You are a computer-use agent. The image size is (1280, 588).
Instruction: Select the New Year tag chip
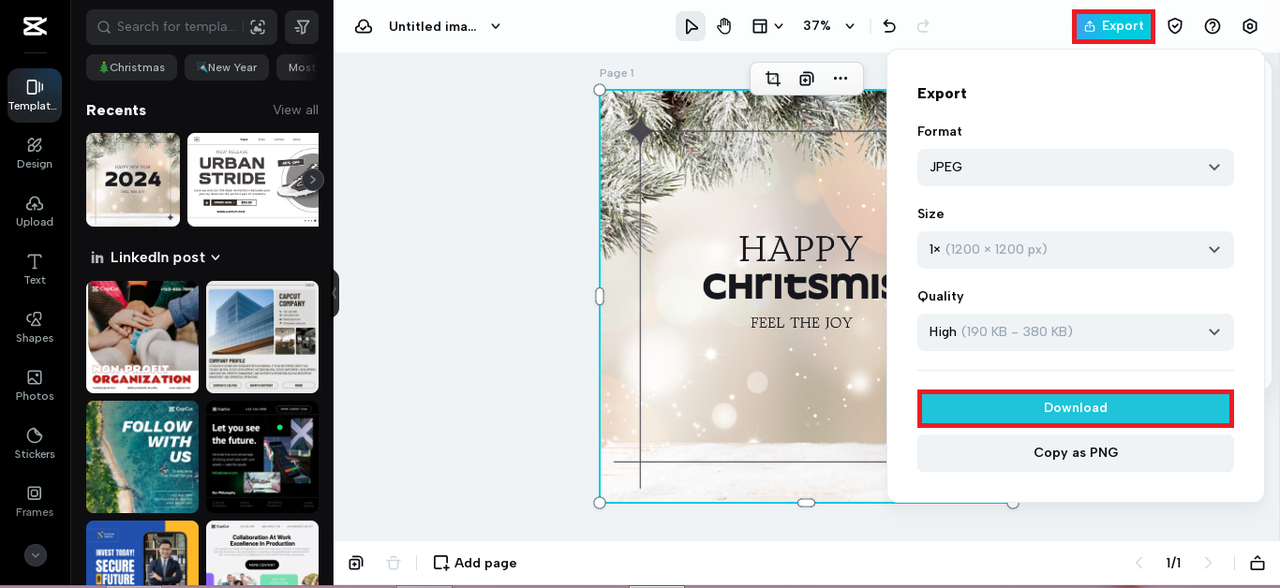coord(227,67)
